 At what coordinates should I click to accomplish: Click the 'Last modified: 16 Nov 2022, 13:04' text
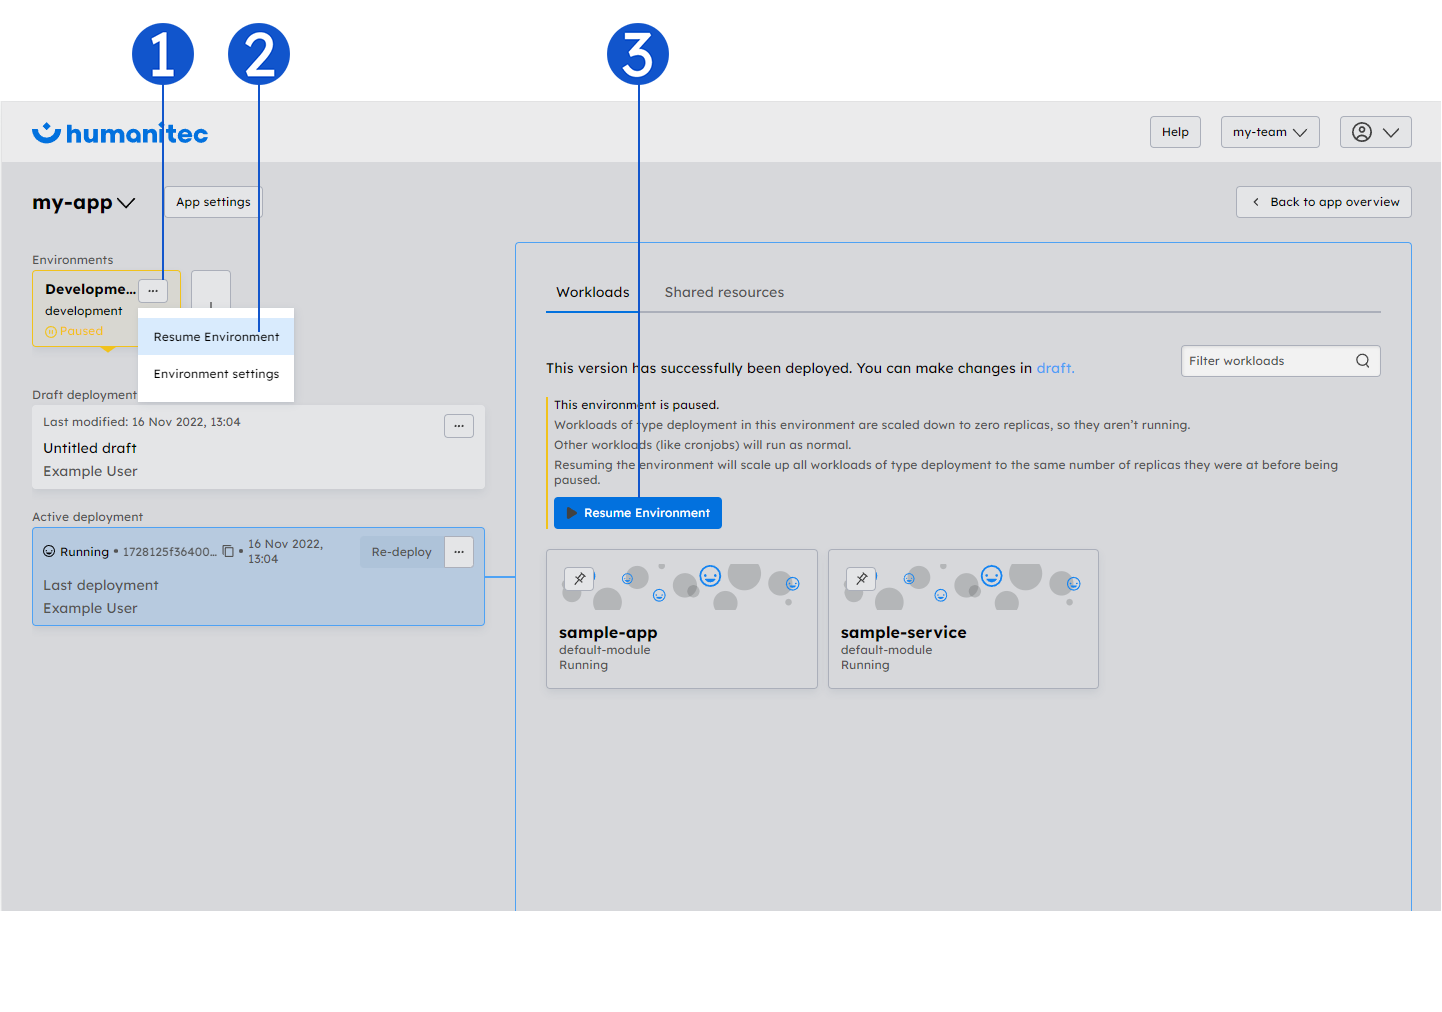pyautogui.click(x=142, y=422)
